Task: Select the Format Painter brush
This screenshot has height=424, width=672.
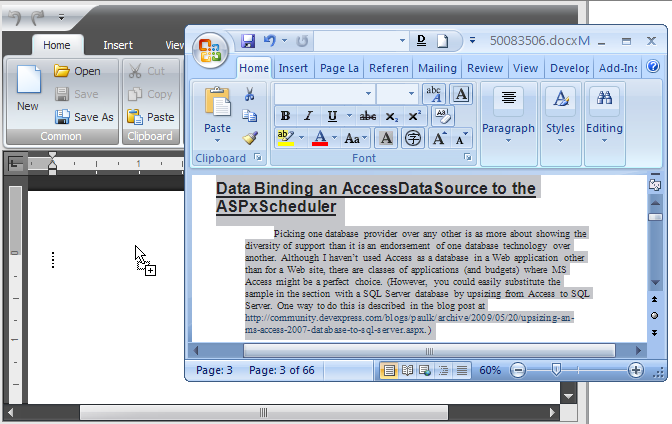Action: coord(249,138)
